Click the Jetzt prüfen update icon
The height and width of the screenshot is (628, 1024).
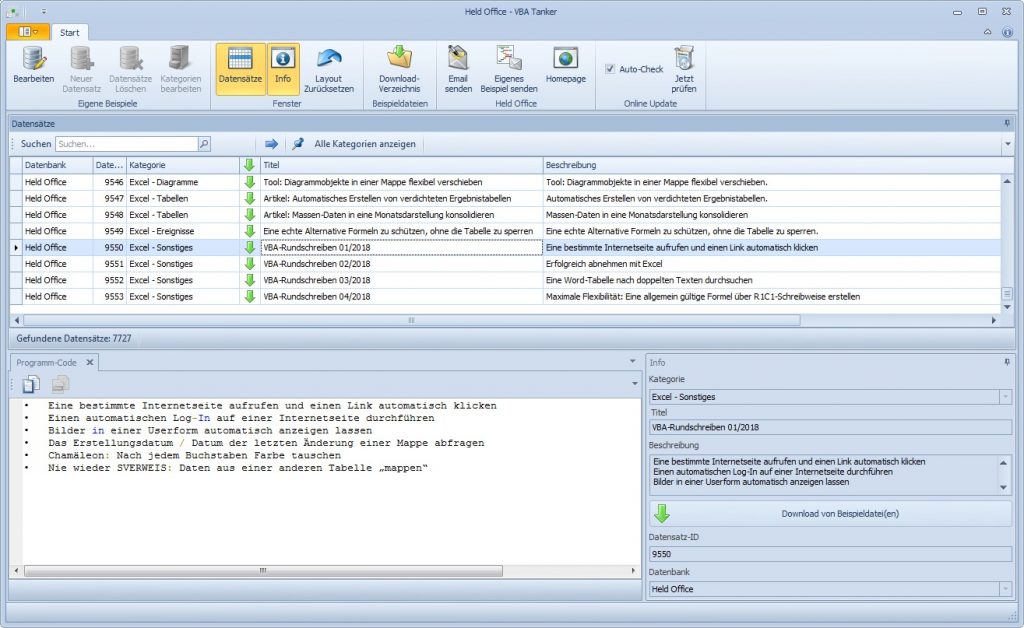[x=683, y=68]
